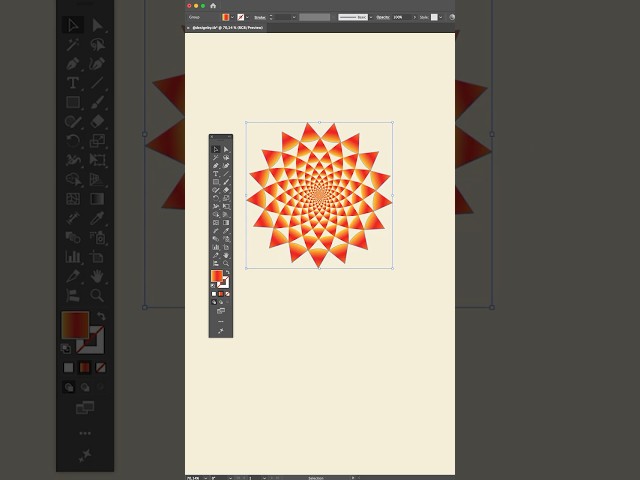Open graphic Style dropdown arrow
The width and height of the screenshot is (640, 480).
pos(441,17)
